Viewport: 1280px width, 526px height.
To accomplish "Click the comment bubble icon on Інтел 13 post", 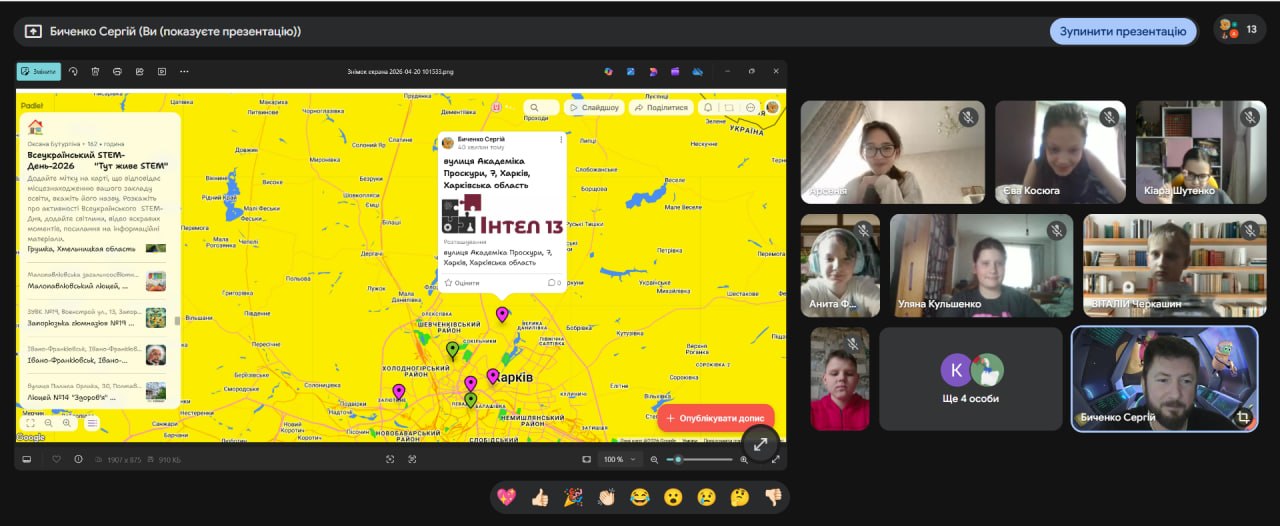I will click(x=550, y=283).
